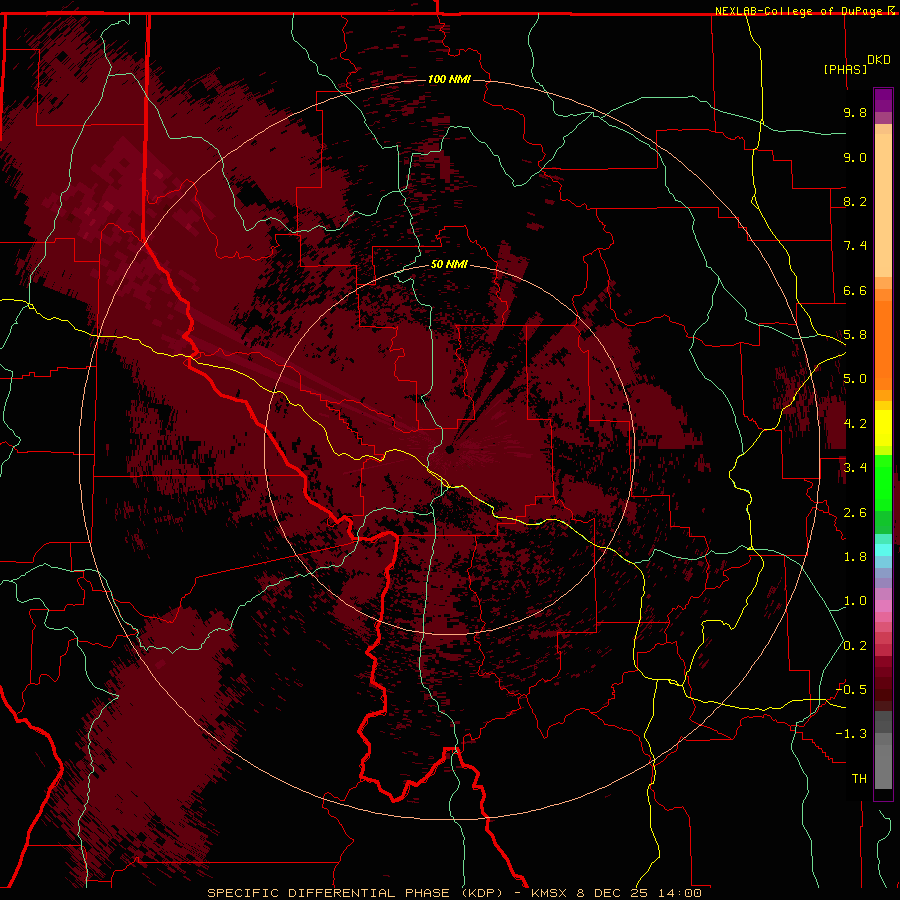Click the 3.4 value on the color scale
The width and height of the screenshot is (900, 900).
click(855, 468)
